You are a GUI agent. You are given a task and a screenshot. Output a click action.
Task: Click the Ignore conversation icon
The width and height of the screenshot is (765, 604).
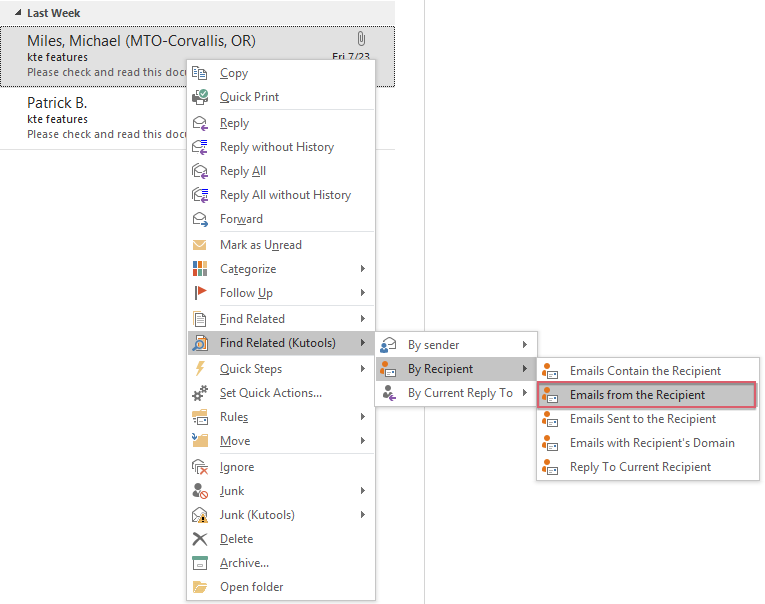click(x=200, y=467)
